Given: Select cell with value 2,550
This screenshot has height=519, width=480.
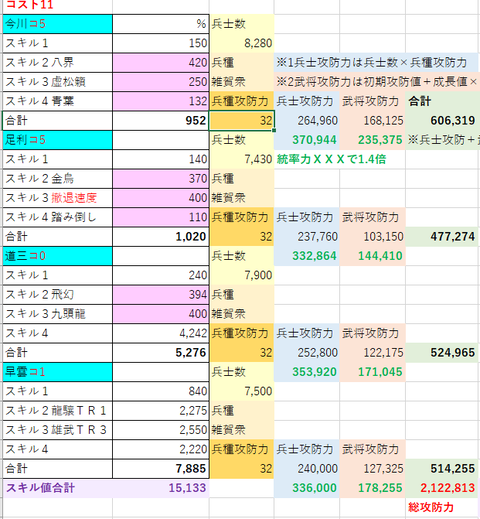Looking at the screenshot, I should tap(161, 430).
